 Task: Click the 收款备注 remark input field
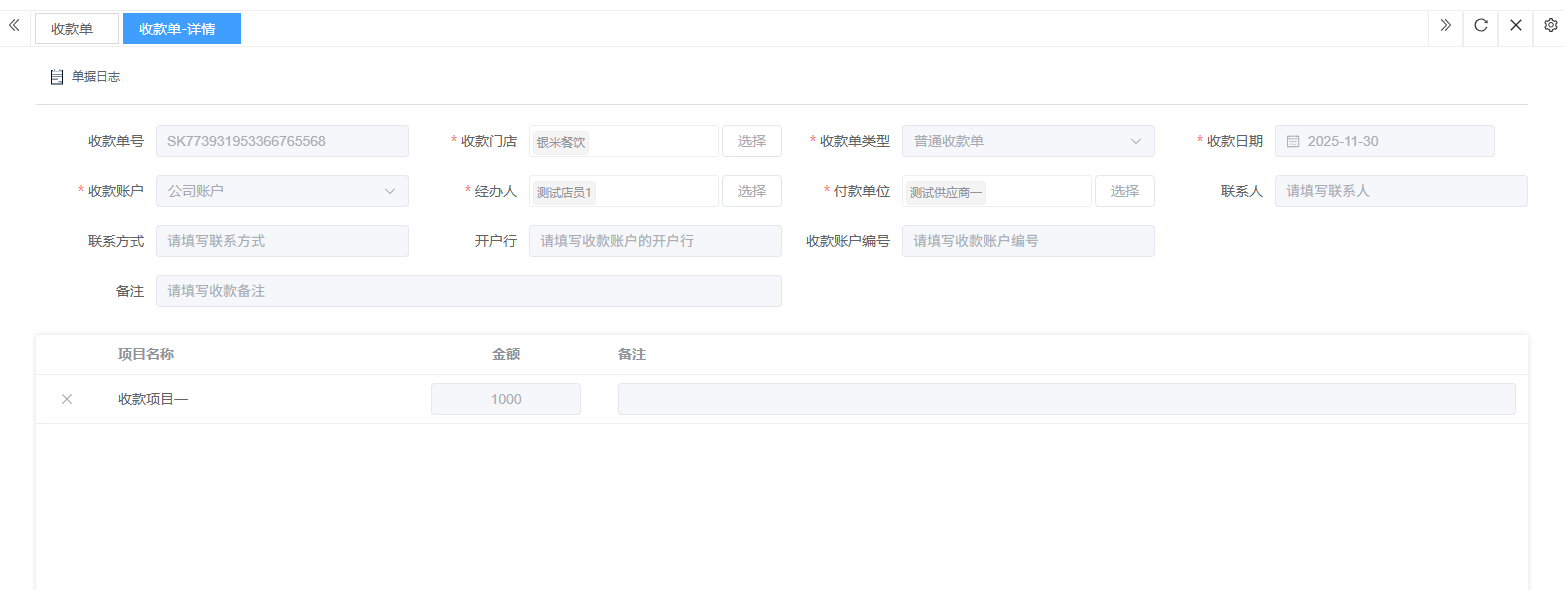click(x=468, y=291)
